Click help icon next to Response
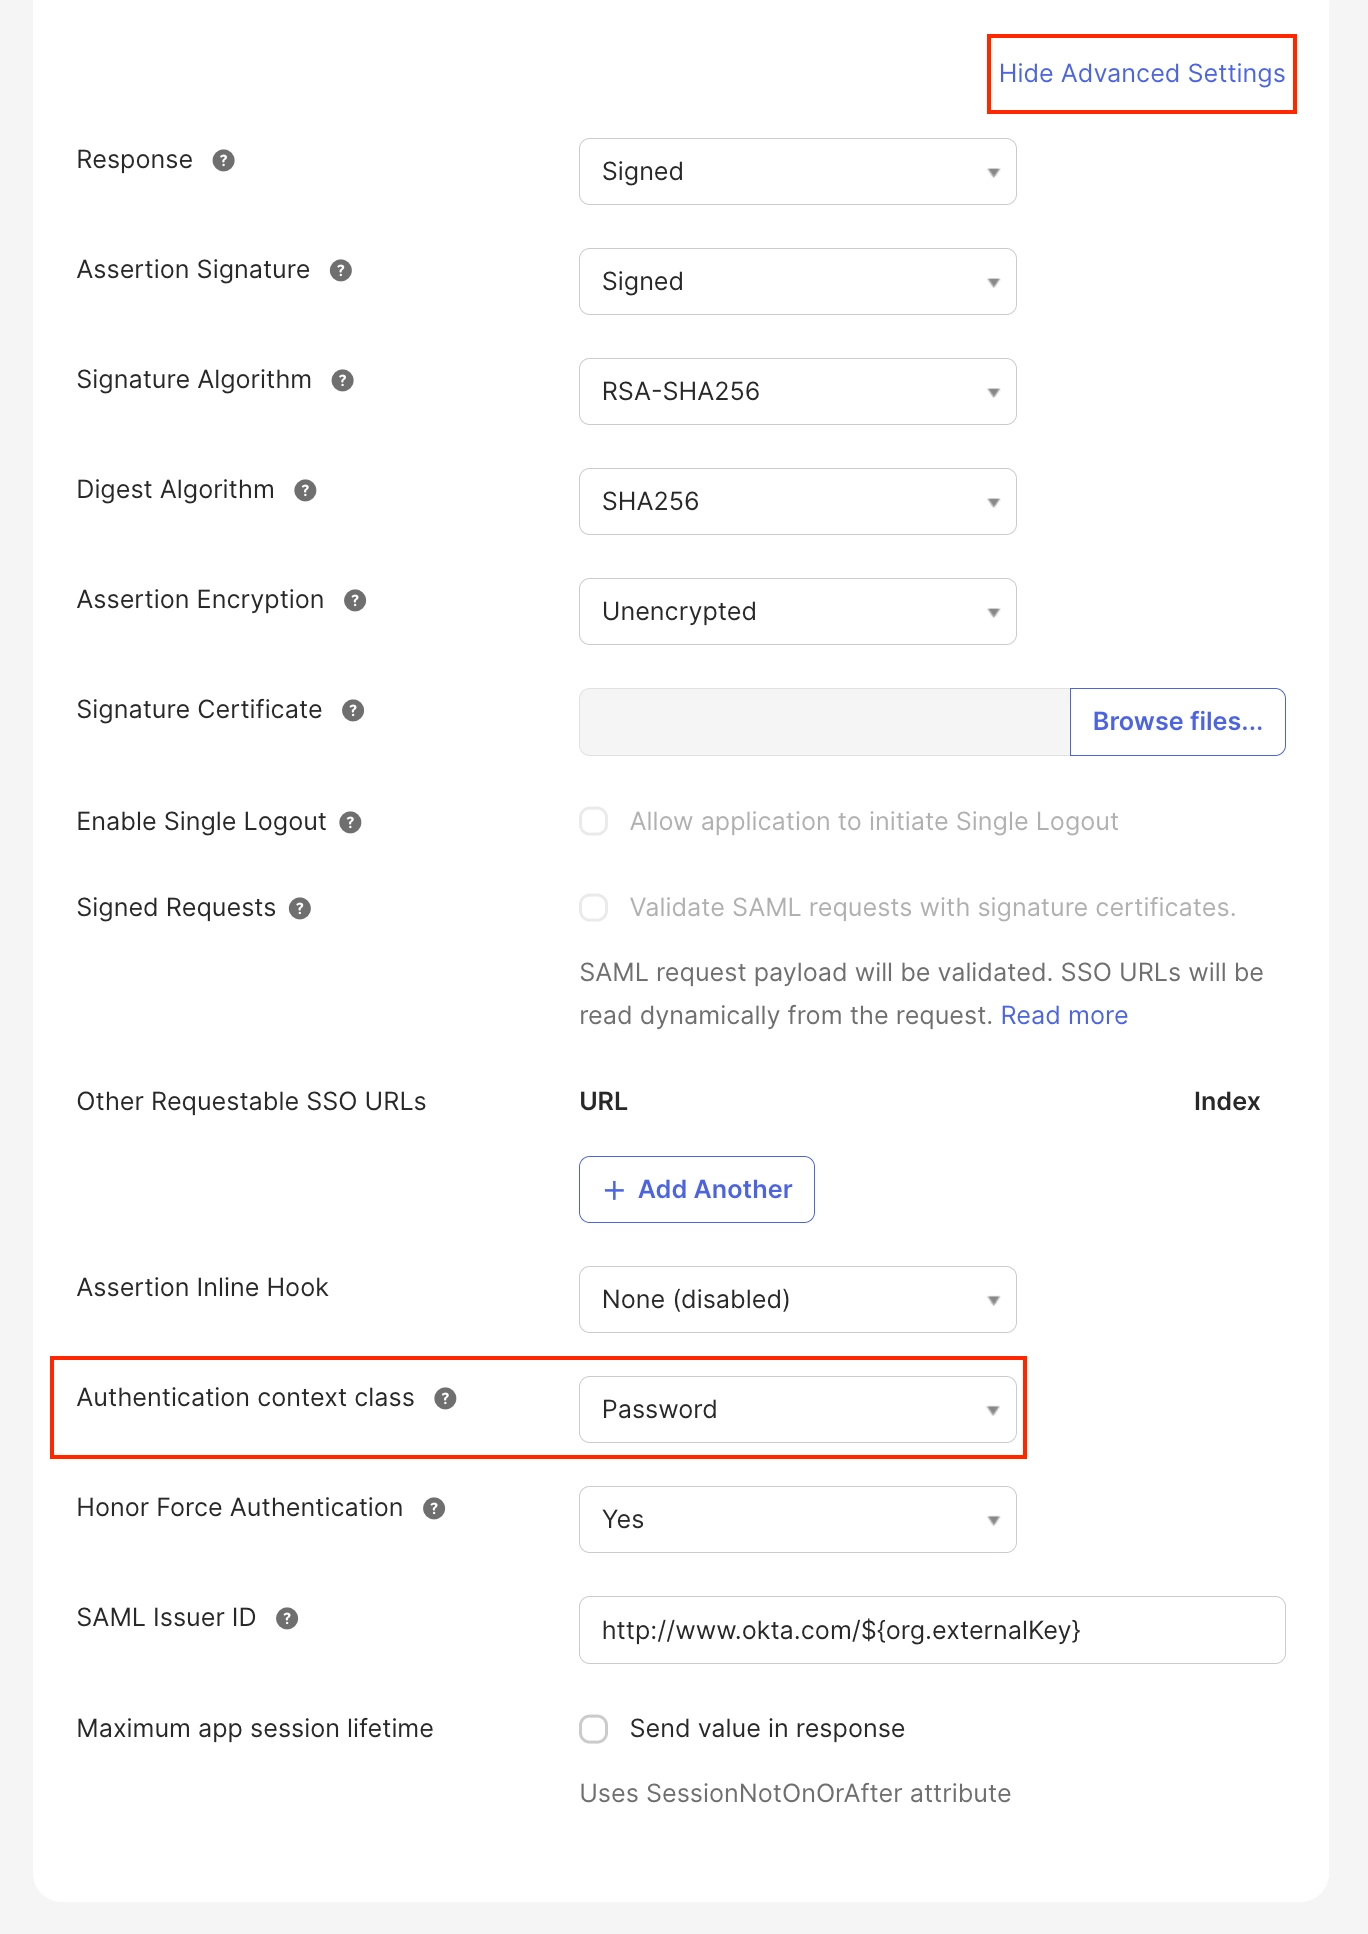Screen dimensions: 1368x1934 pos(224,160)
